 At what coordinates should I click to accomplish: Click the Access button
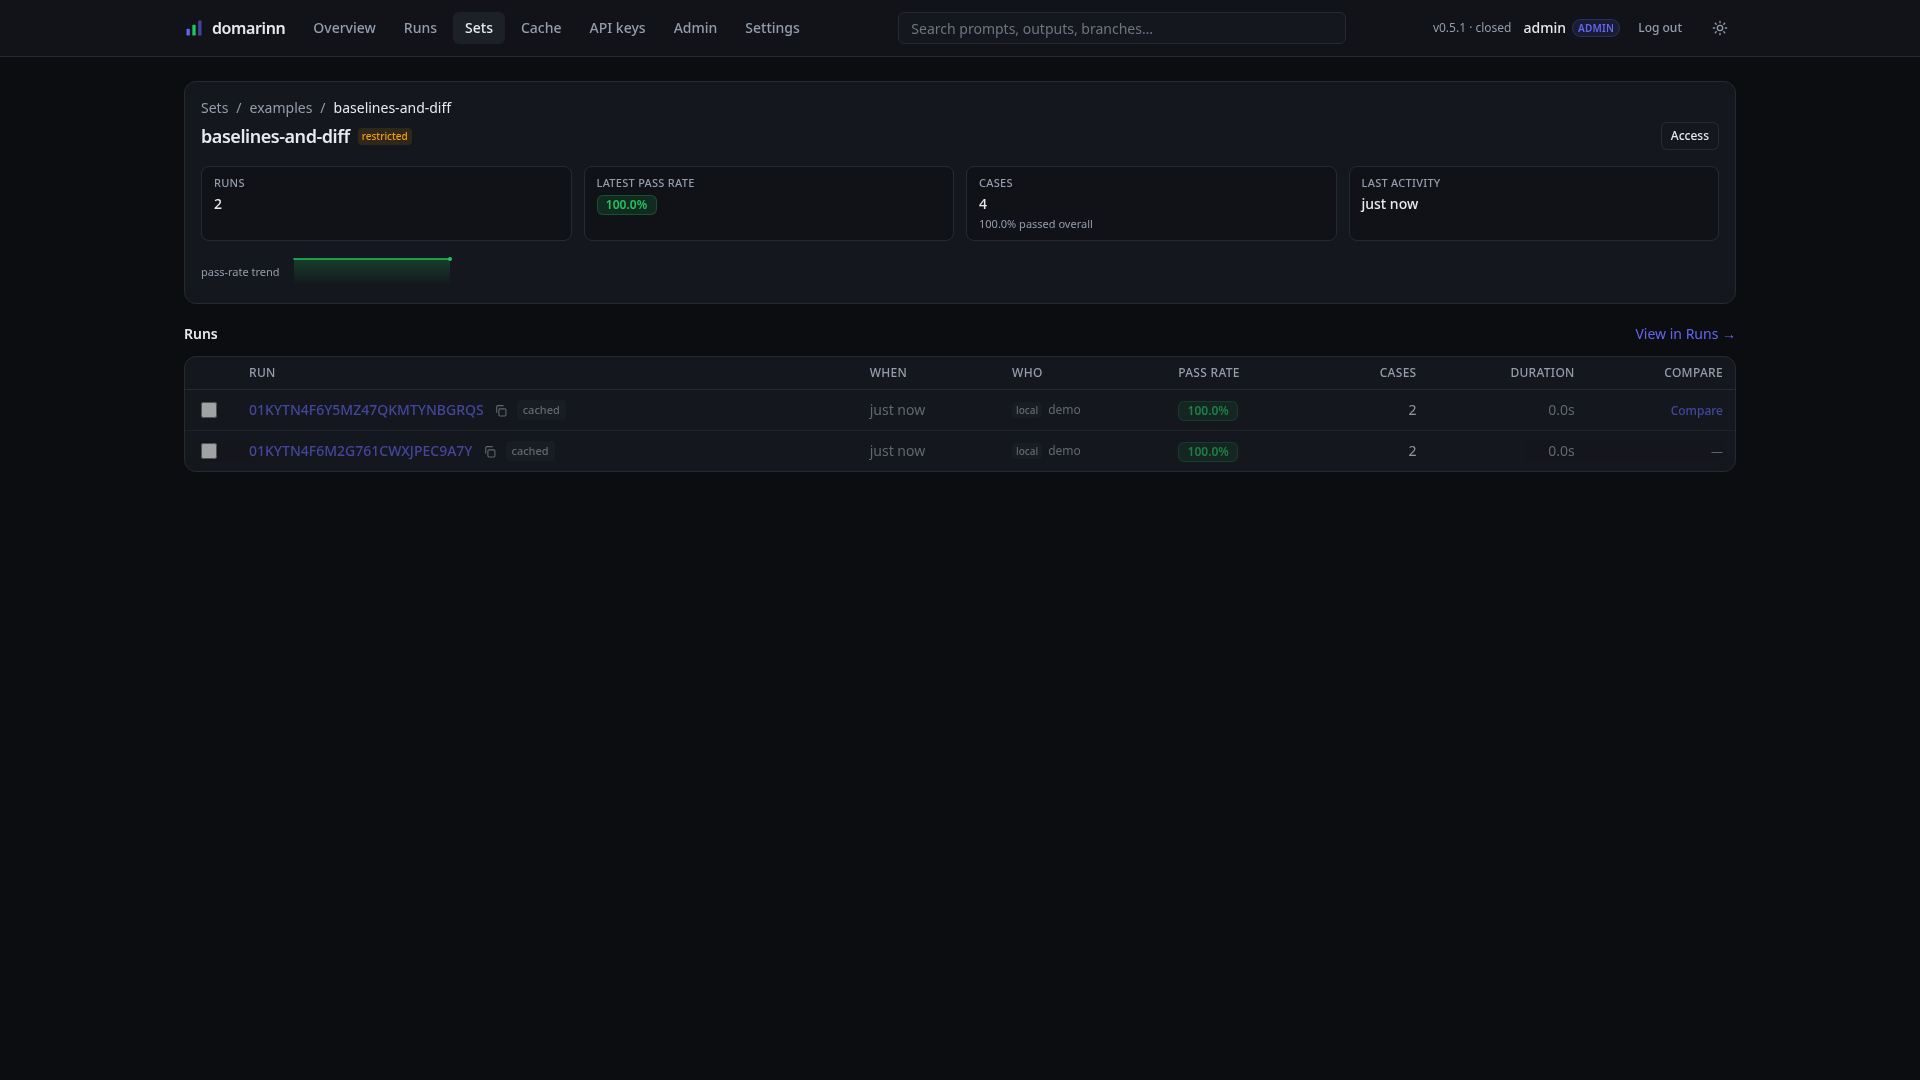point(1689,136)
